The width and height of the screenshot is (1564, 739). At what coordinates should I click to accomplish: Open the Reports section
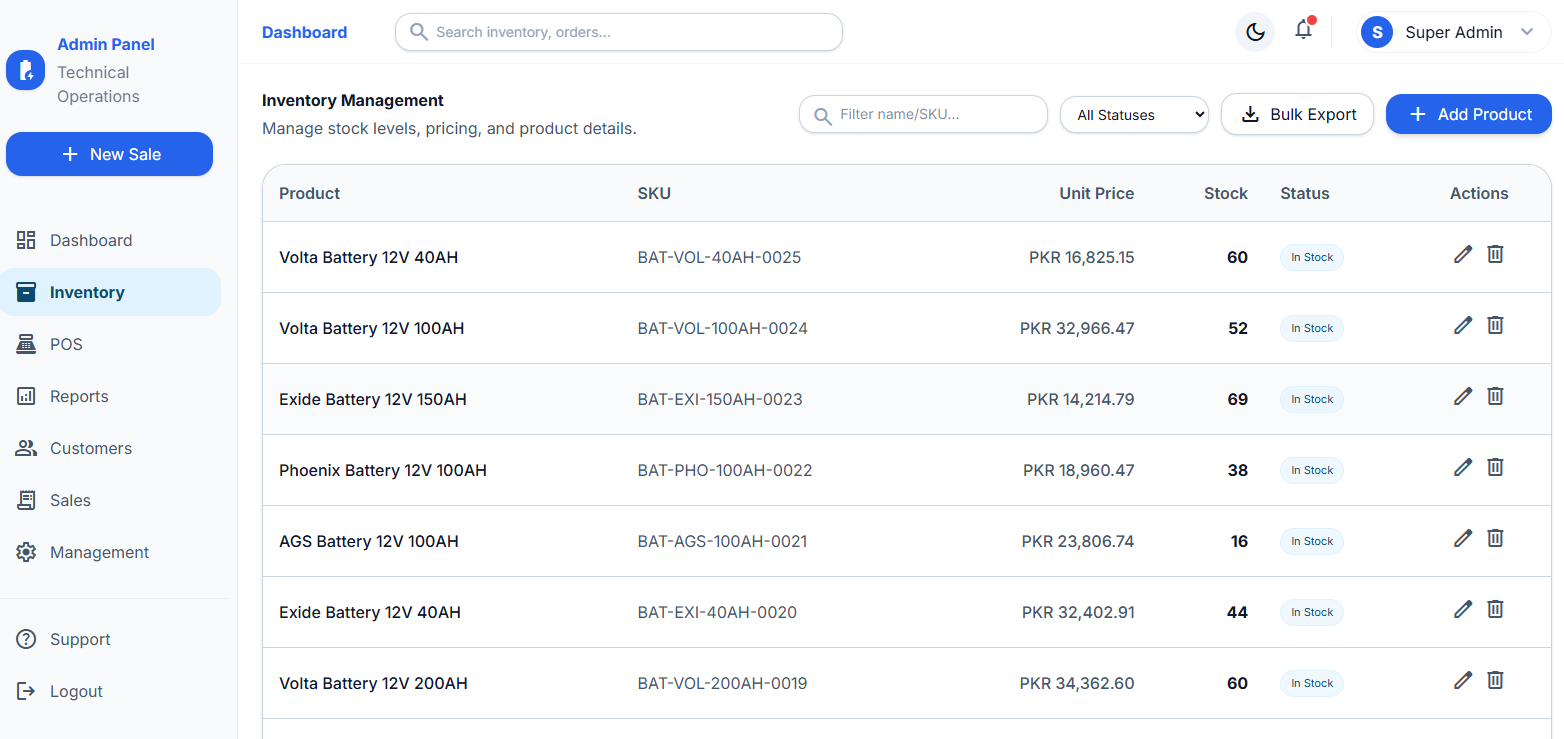pos(110,396)
